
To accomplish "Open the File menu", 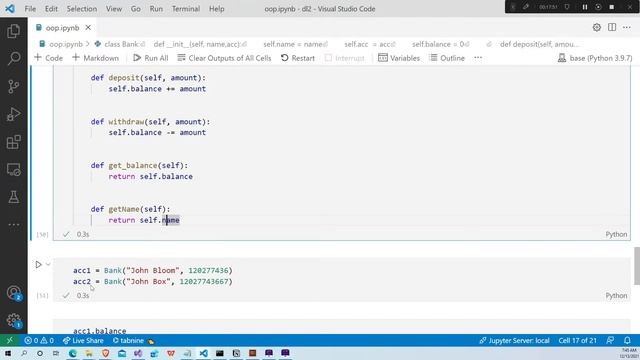I will point(30,9).
